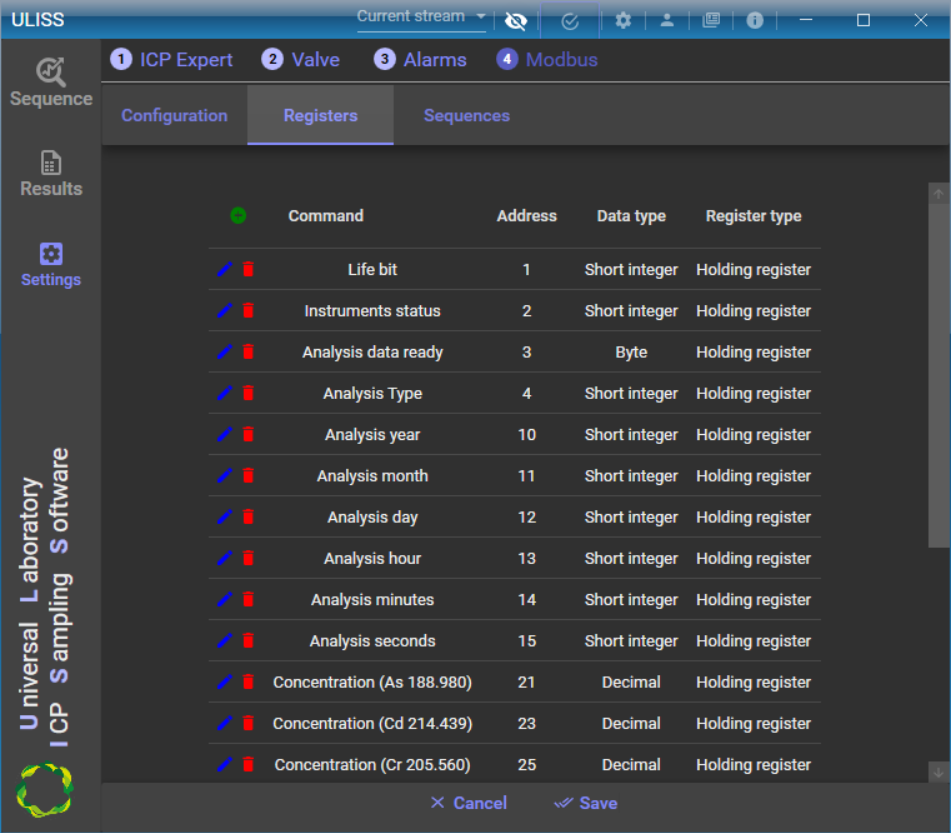
Task: Delete the Concentration (Cd 214.439) register
Action: tap(248, 723)
